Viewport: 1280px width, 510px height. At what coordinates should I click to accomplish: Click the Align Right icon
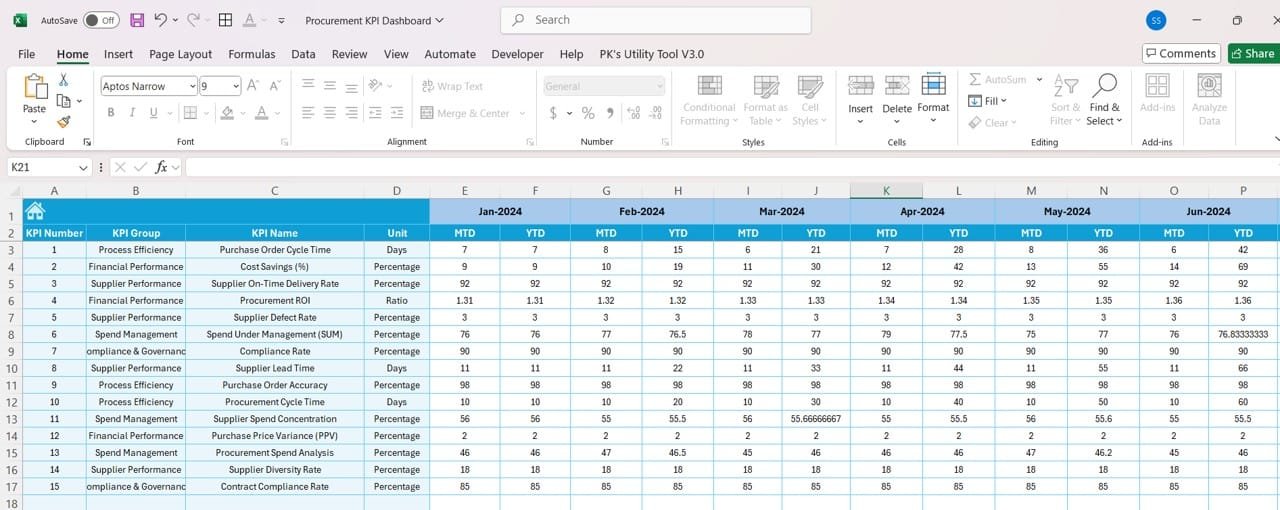click(352, 113)
